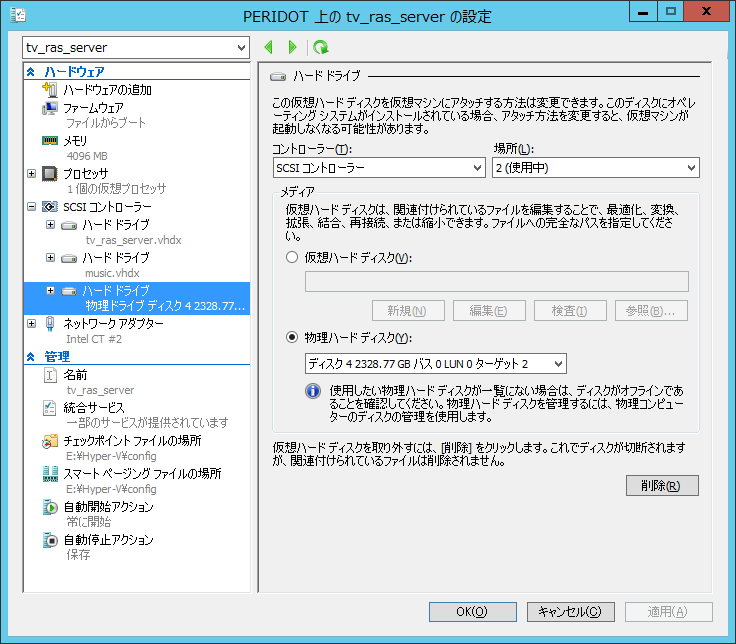Click the 'music.vhdx' file name text
This screenshot has height=644, width=736.
click(112, 273)
